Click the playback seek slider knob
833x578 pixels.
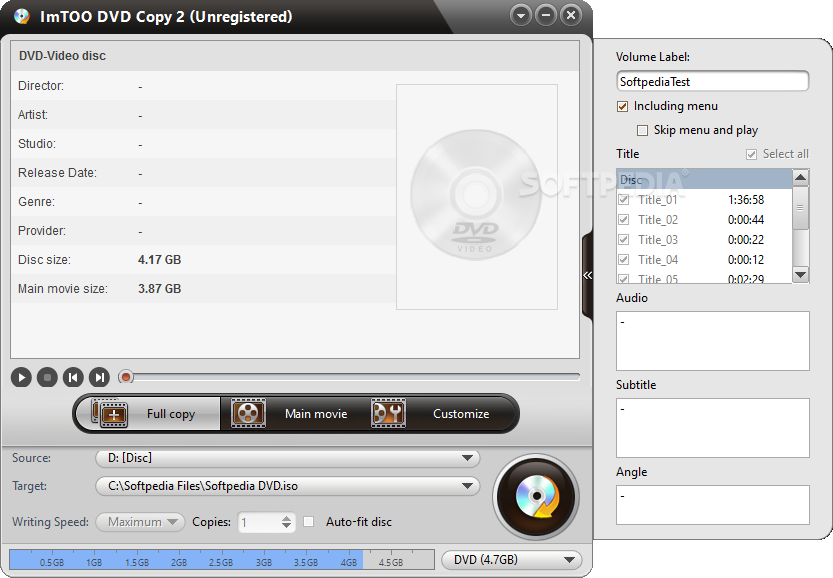[126, 377]
